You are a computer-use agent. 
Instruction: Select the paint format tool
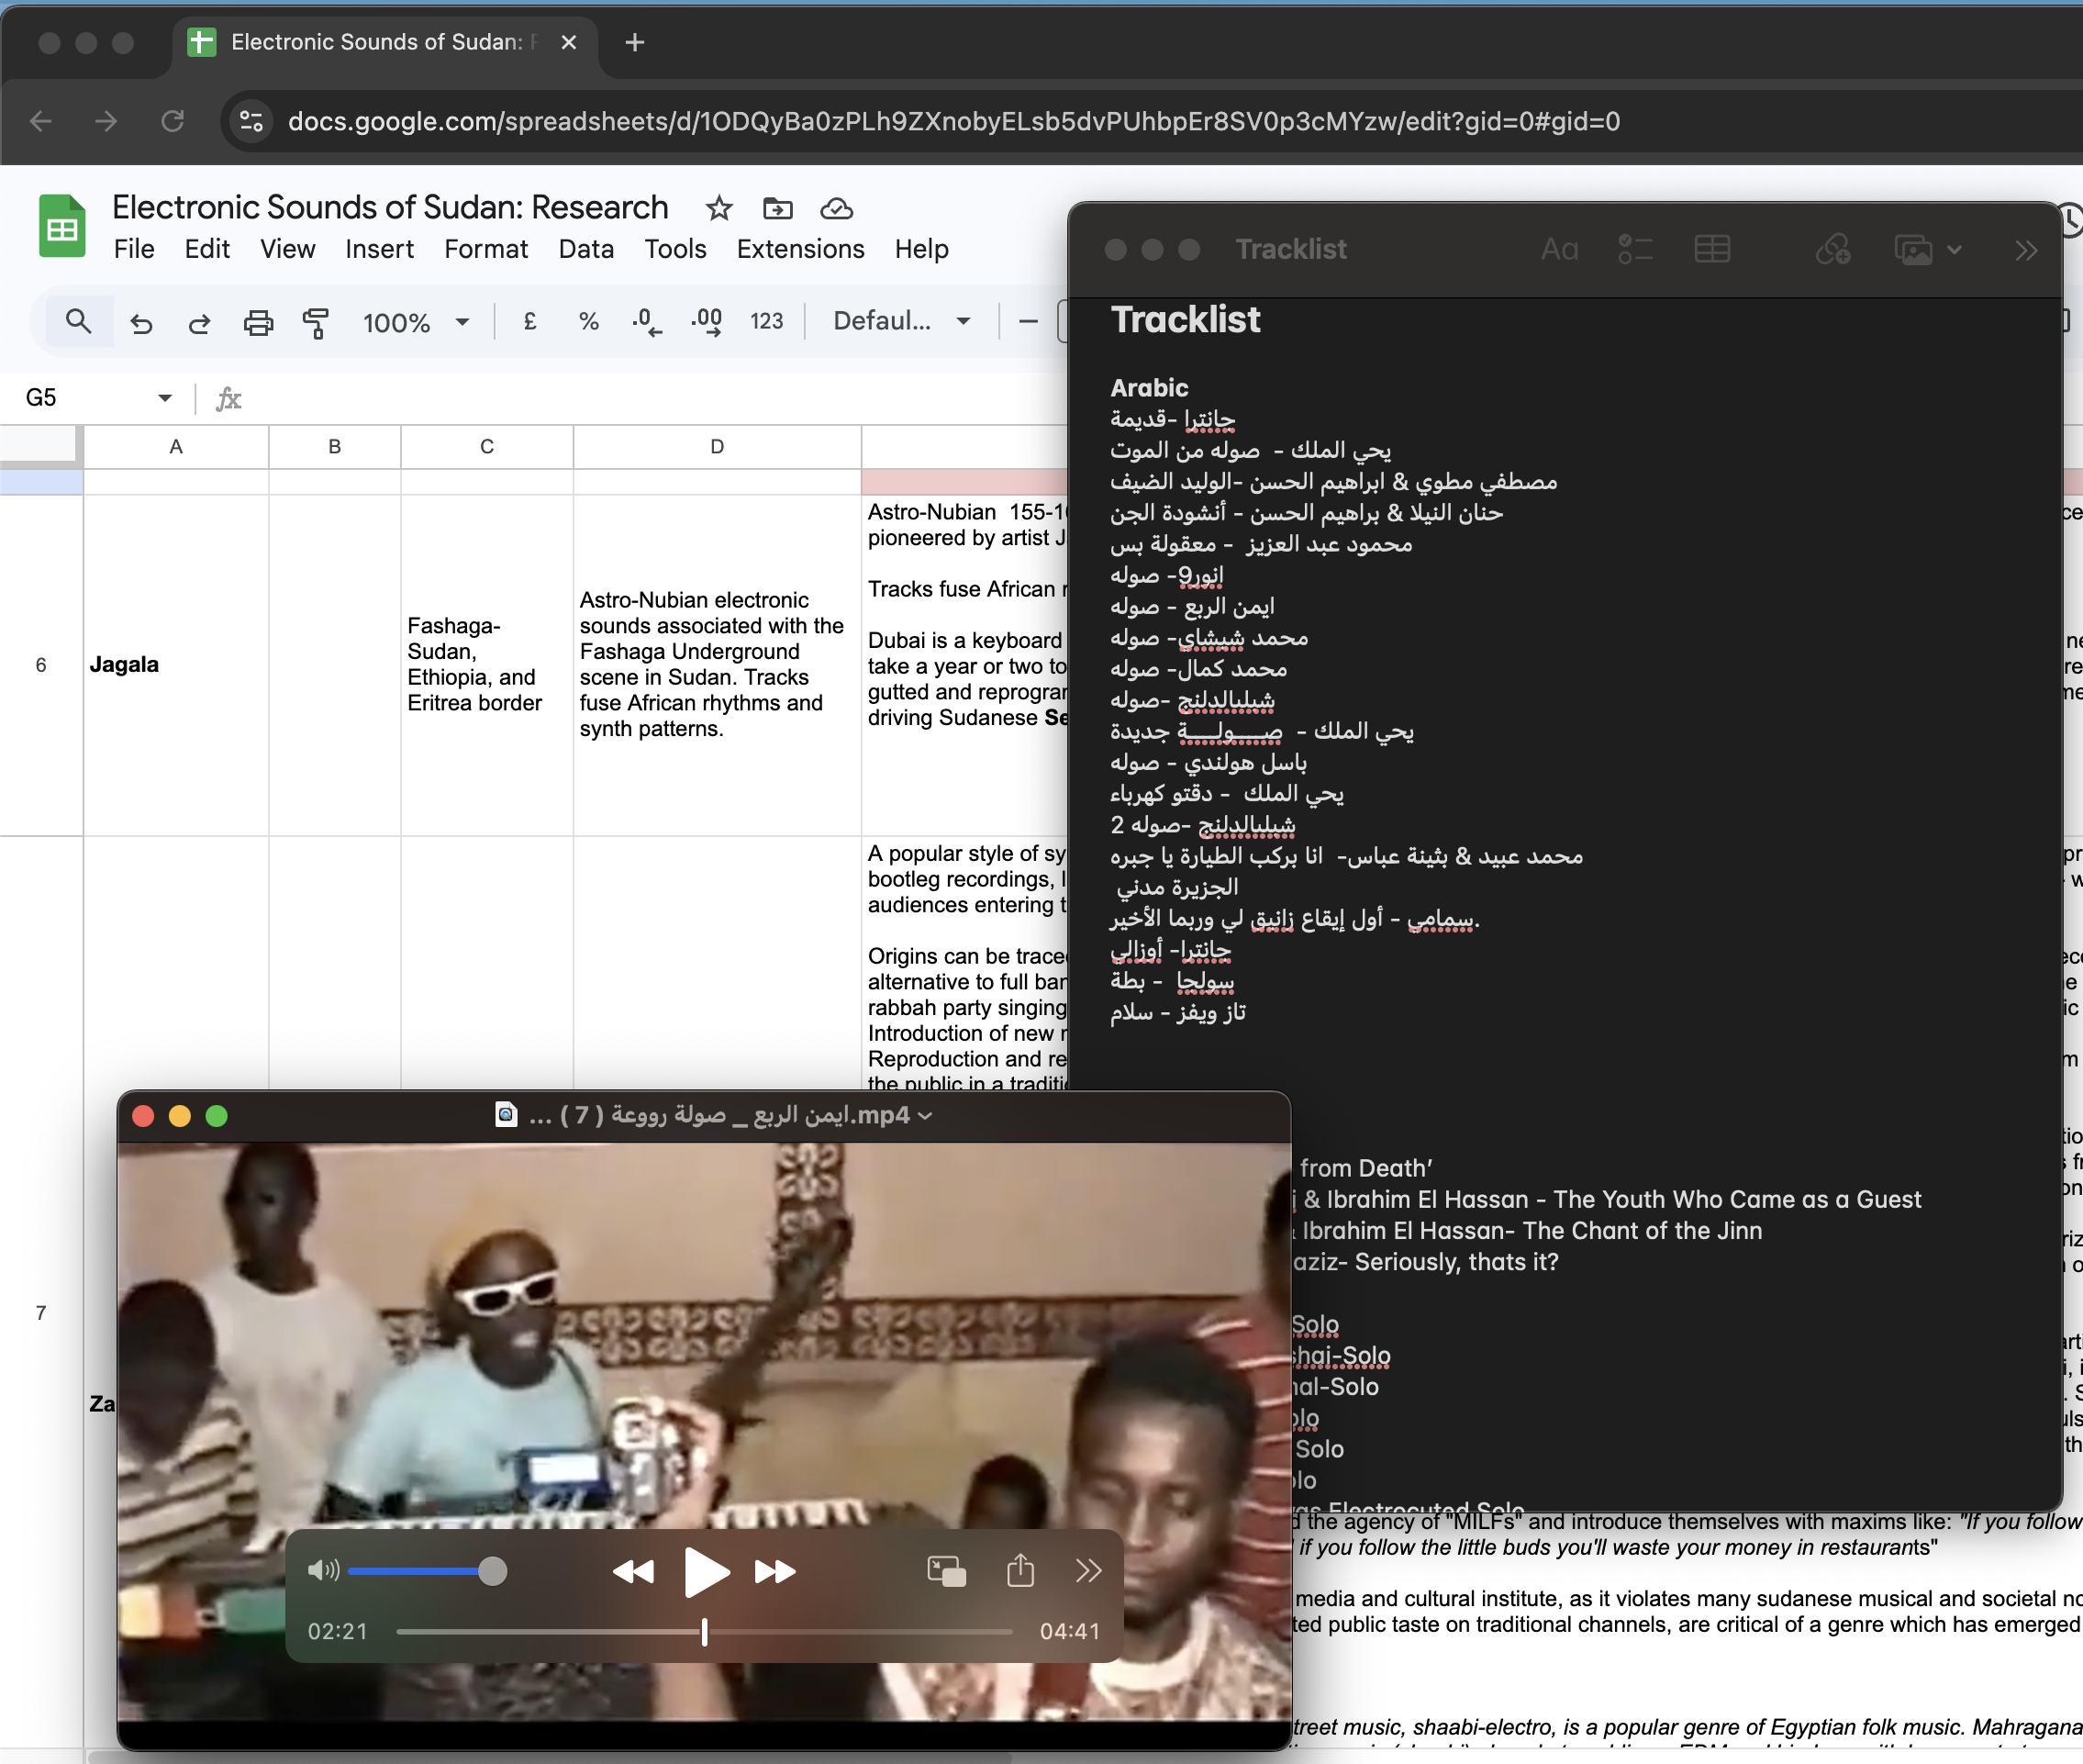point(316,322)
